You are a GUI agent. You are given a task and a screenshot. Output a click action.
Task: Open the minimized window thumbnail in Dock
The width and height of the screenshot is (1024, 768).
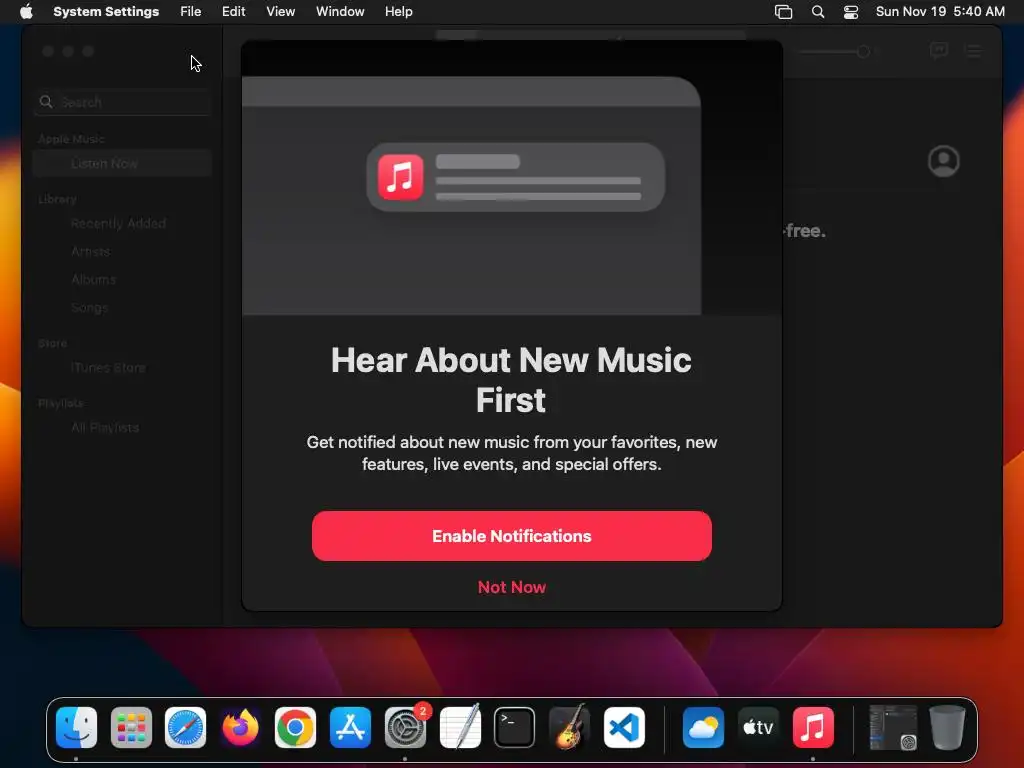(x=893, y=728)
